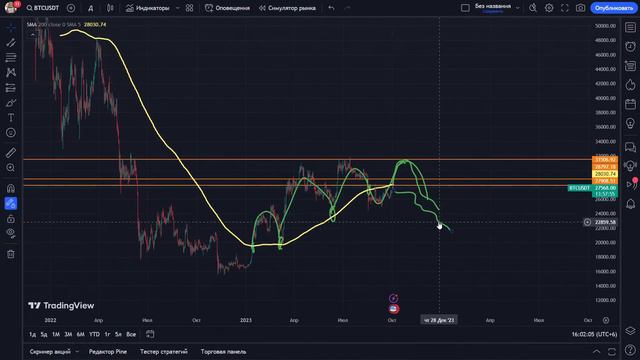Toggle stay in drawing mode
The image size is (640, 360).
coord(11,203)
